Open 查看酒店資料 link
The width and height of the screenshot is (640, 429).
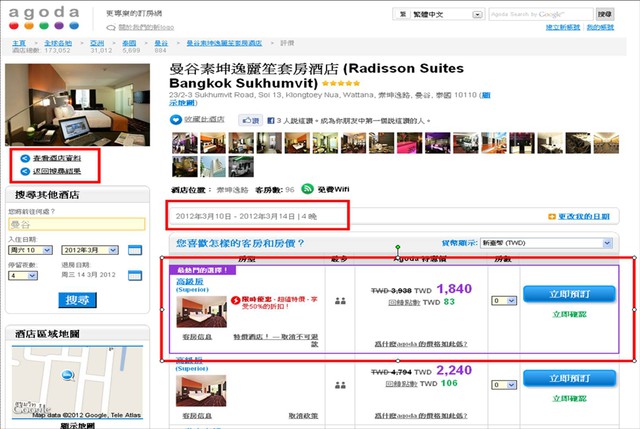coord(57,158)
